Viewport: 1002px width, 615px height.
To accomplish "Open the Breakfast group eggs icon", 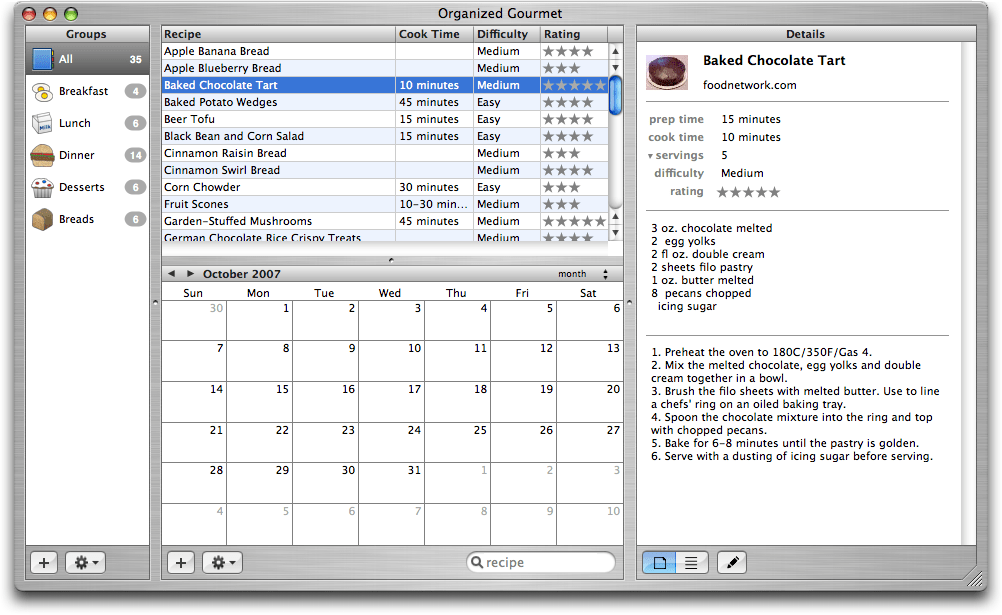I will point(43,92).
